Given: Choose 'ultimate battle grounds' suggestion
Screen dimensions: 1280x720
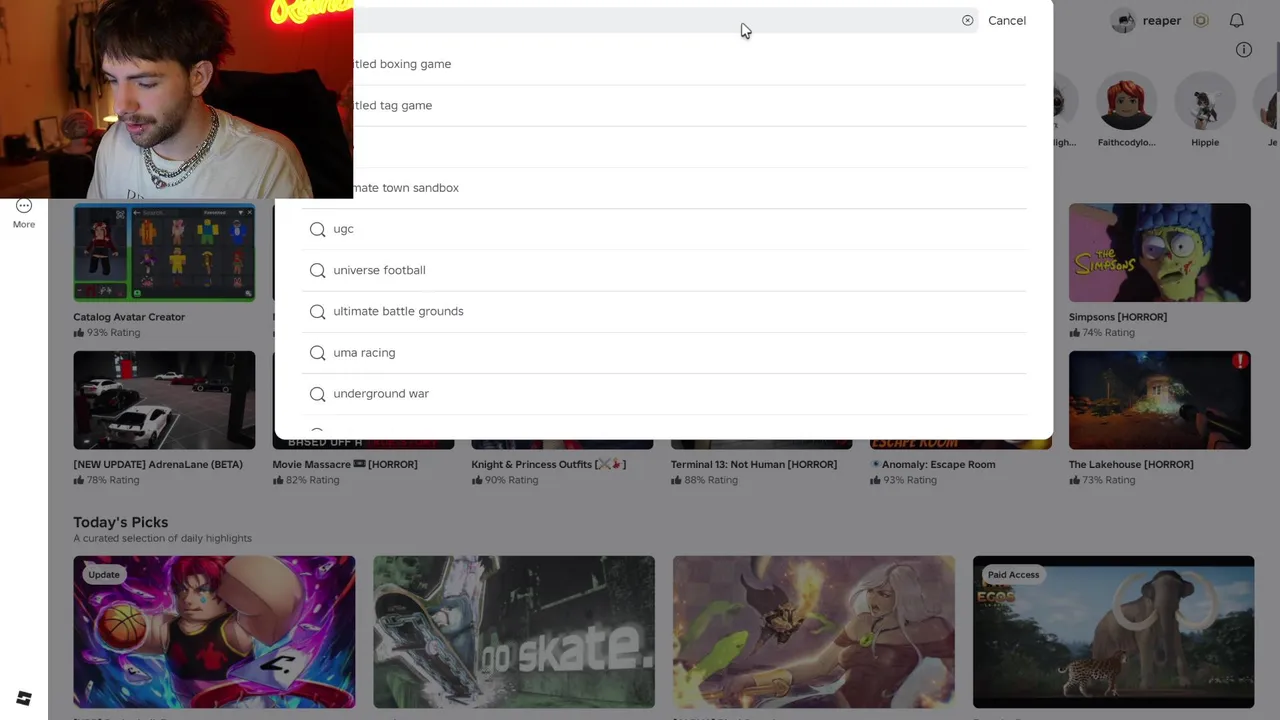Looking at the screenshot, I should [x=664, y=311].
